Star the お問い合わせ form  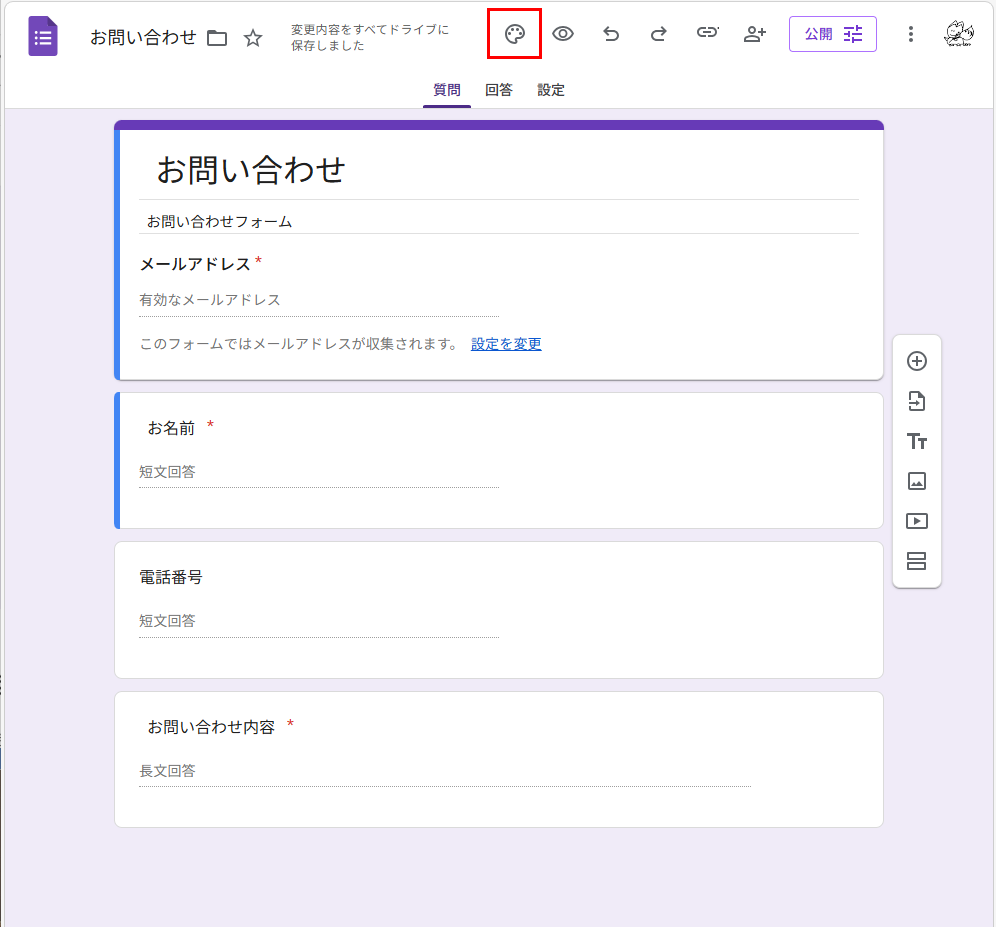253,38
